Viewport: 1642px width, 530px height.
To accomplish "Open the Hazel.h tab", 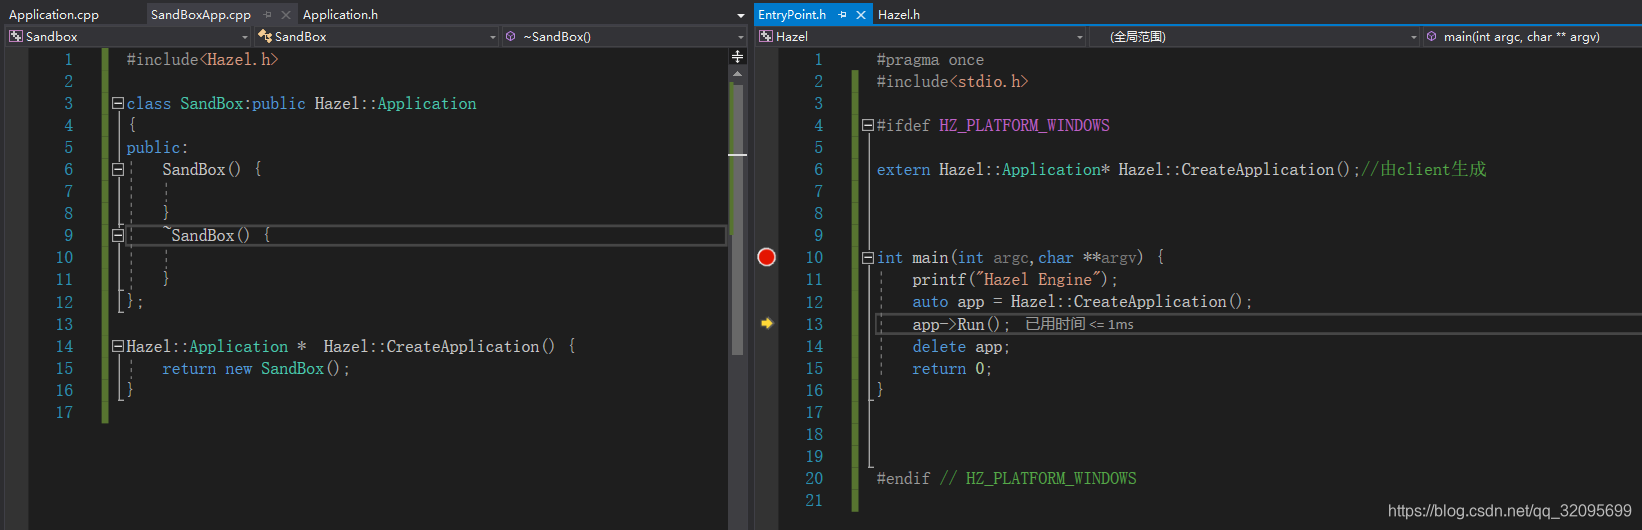I will [899, 14].
